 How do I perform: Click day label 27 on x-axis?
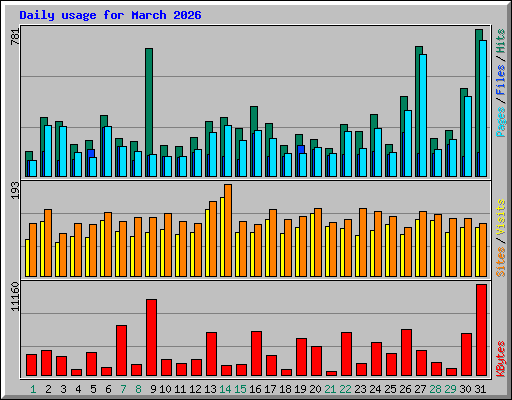(x=420, y=389)
